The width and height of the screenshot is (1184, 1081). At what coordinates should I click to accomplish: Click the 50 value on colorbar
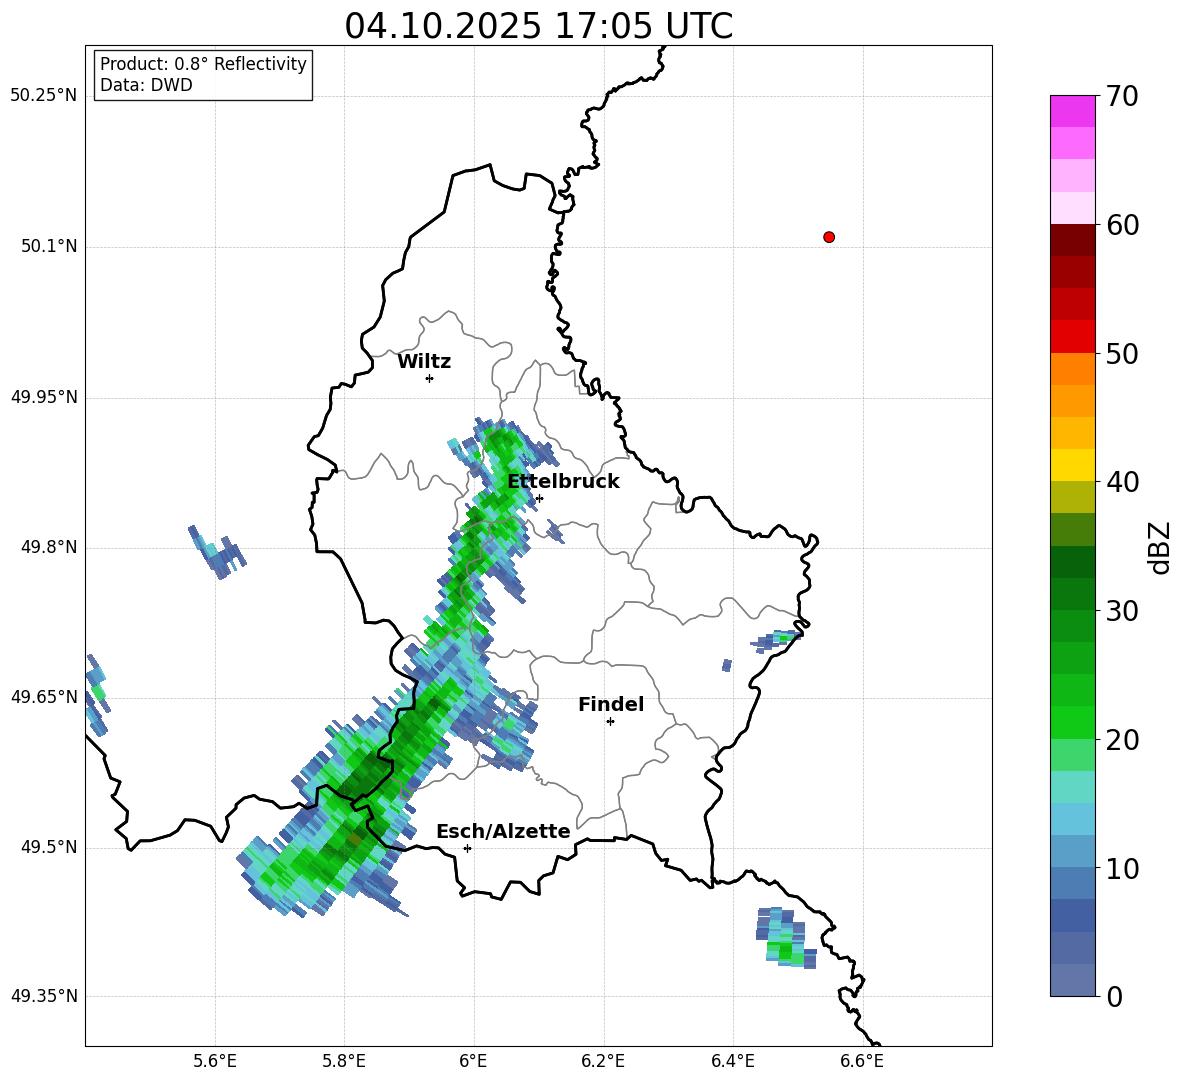pyautogui.click(x=1122, y=353)
